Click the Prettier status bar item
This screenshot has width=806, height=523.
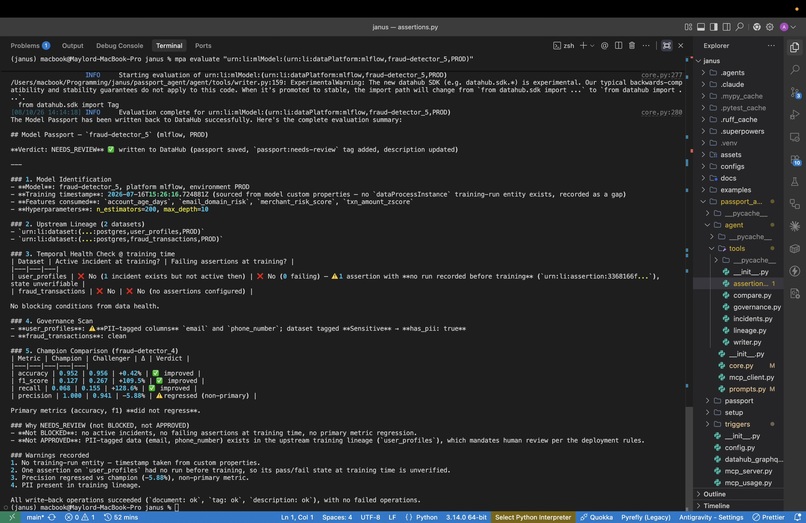768,517
